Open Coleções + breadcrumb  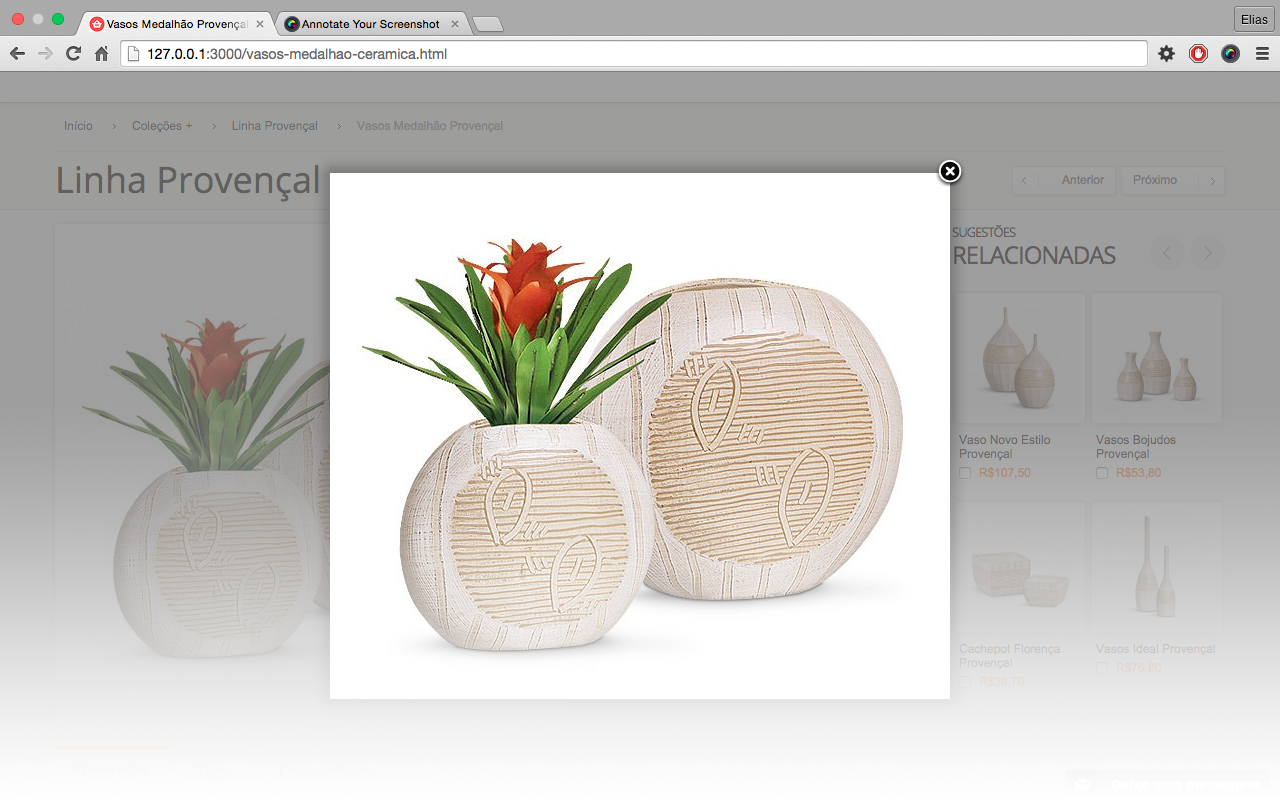pyautogui.click(x=162, y=126)
